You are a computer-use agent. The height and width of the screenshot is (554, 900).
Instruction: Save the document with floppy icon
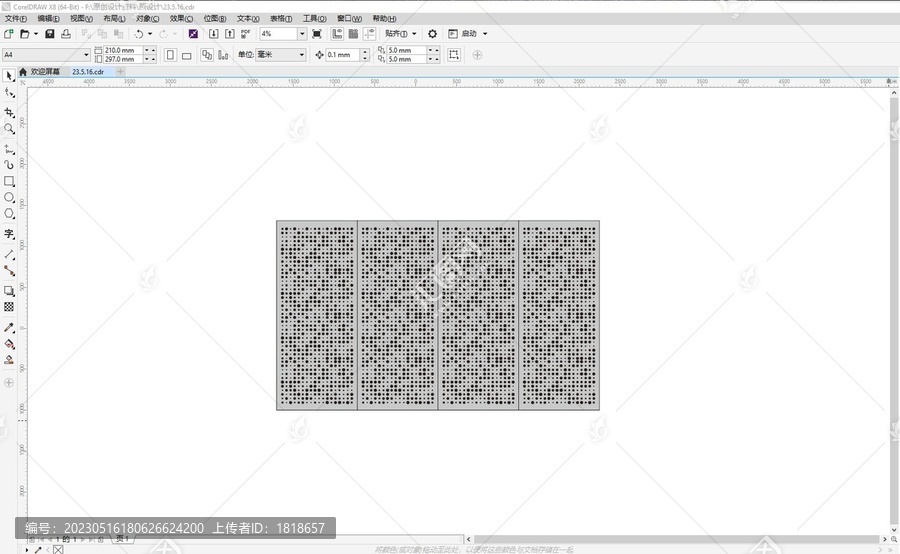coord(50,34)
